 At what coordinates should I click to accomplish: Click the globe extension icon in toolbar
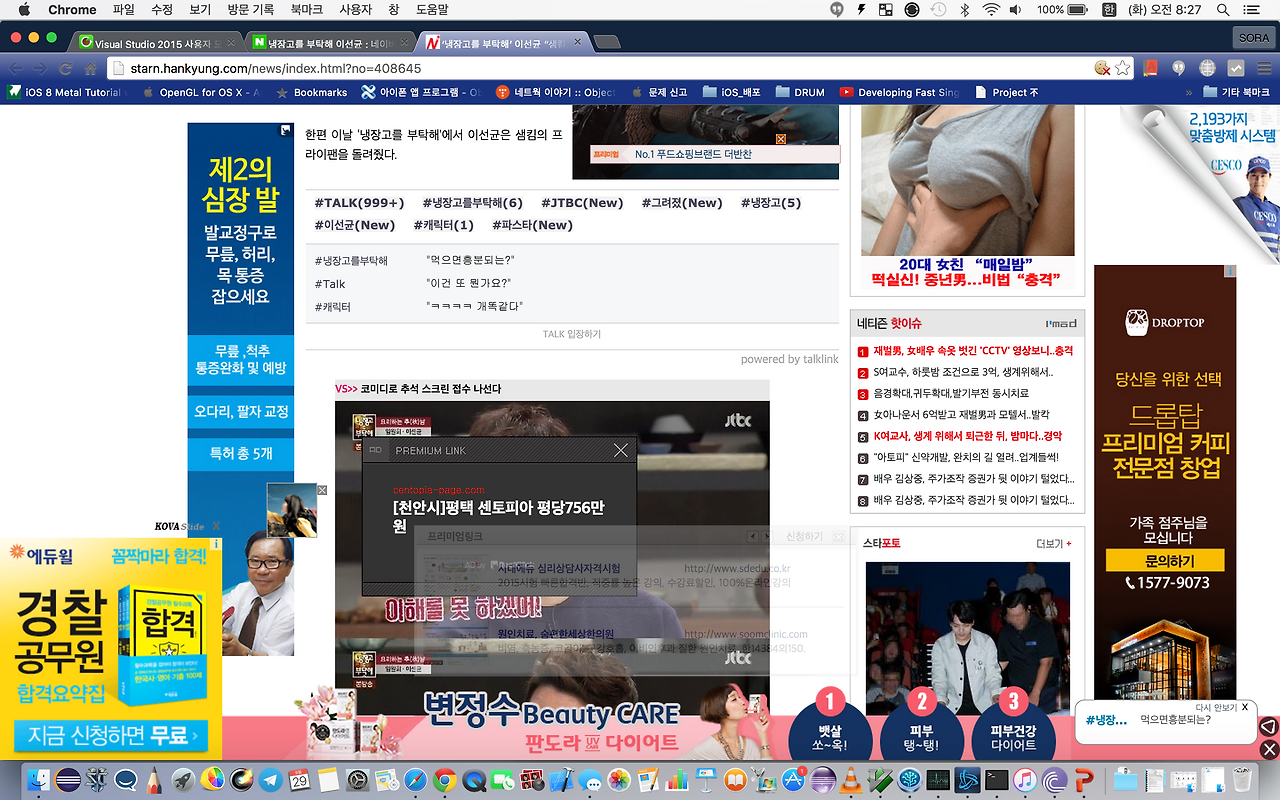pos(1207,68)
